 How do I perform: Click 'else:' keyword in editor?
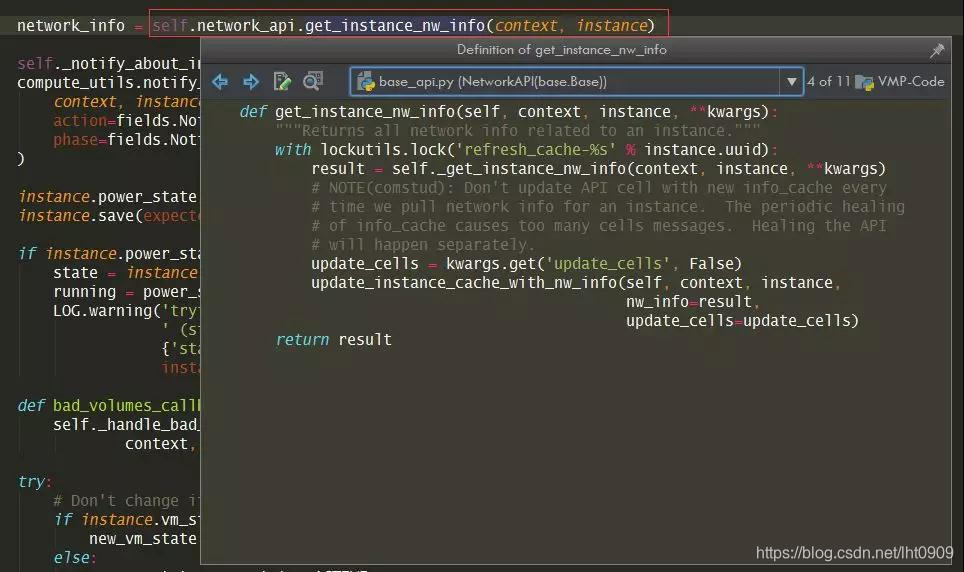[74, 557]
